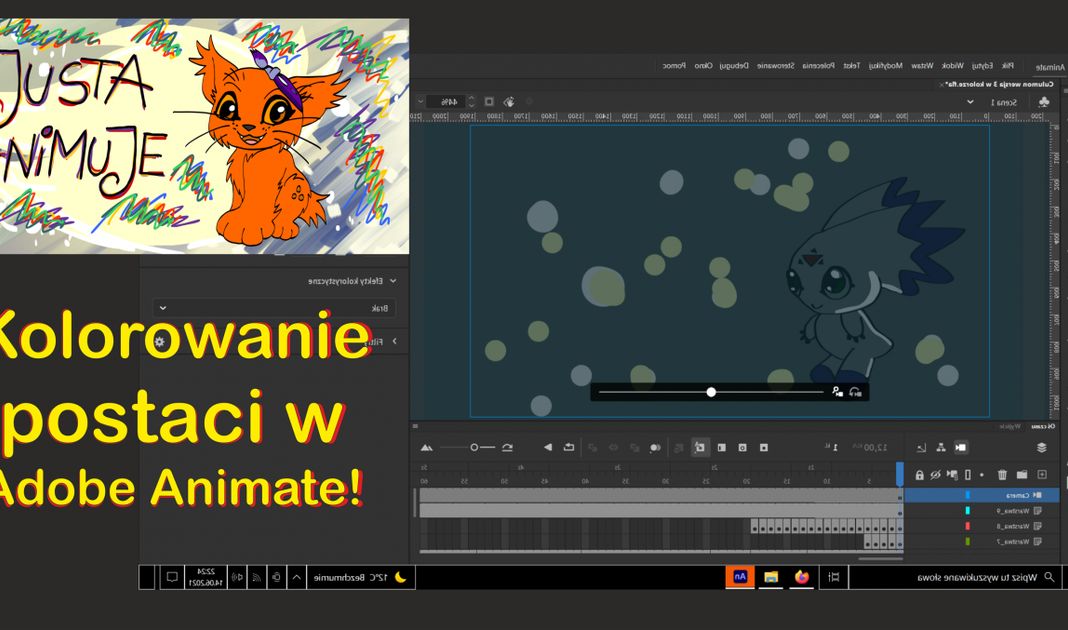This screenshot has width=1068, height=630.
Task: Create a new layer folder
Action: coord(1022,475)
